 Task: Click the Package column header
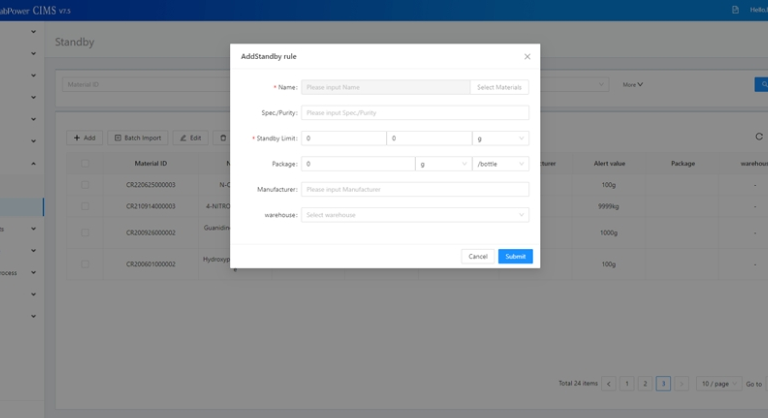[683, 163]
